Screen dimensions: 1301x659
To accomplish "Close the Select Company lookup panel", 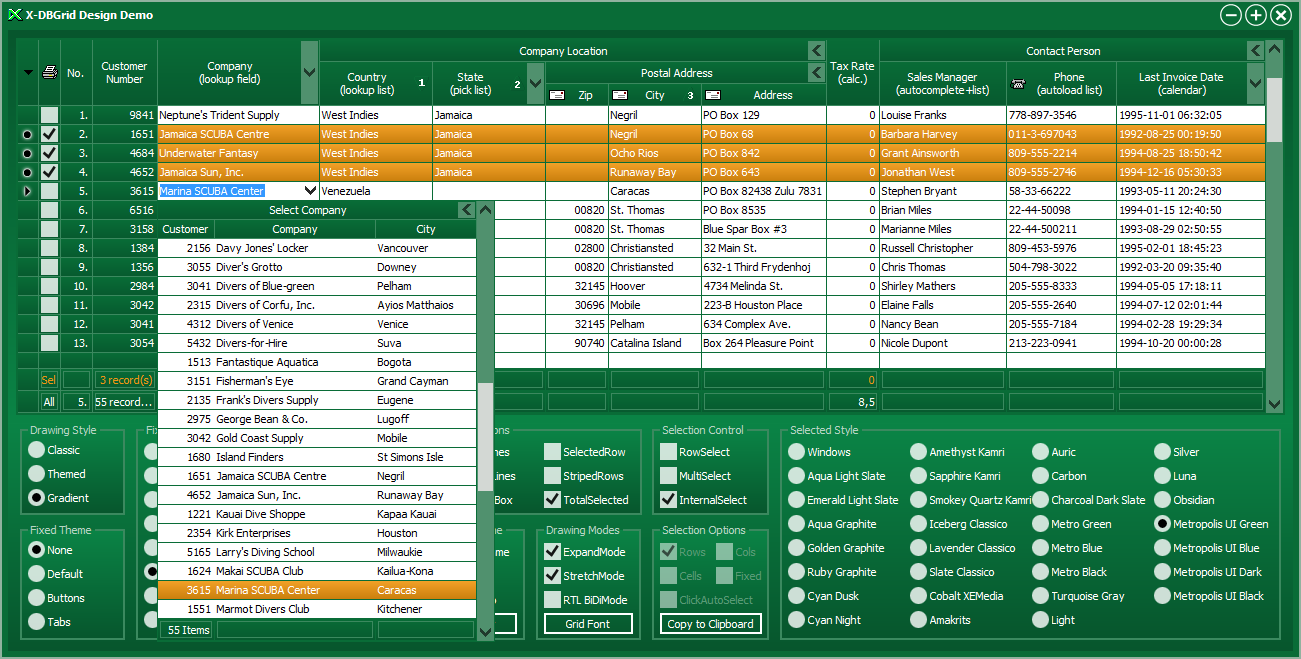I will pyautogui.click(x=466, y=210).
